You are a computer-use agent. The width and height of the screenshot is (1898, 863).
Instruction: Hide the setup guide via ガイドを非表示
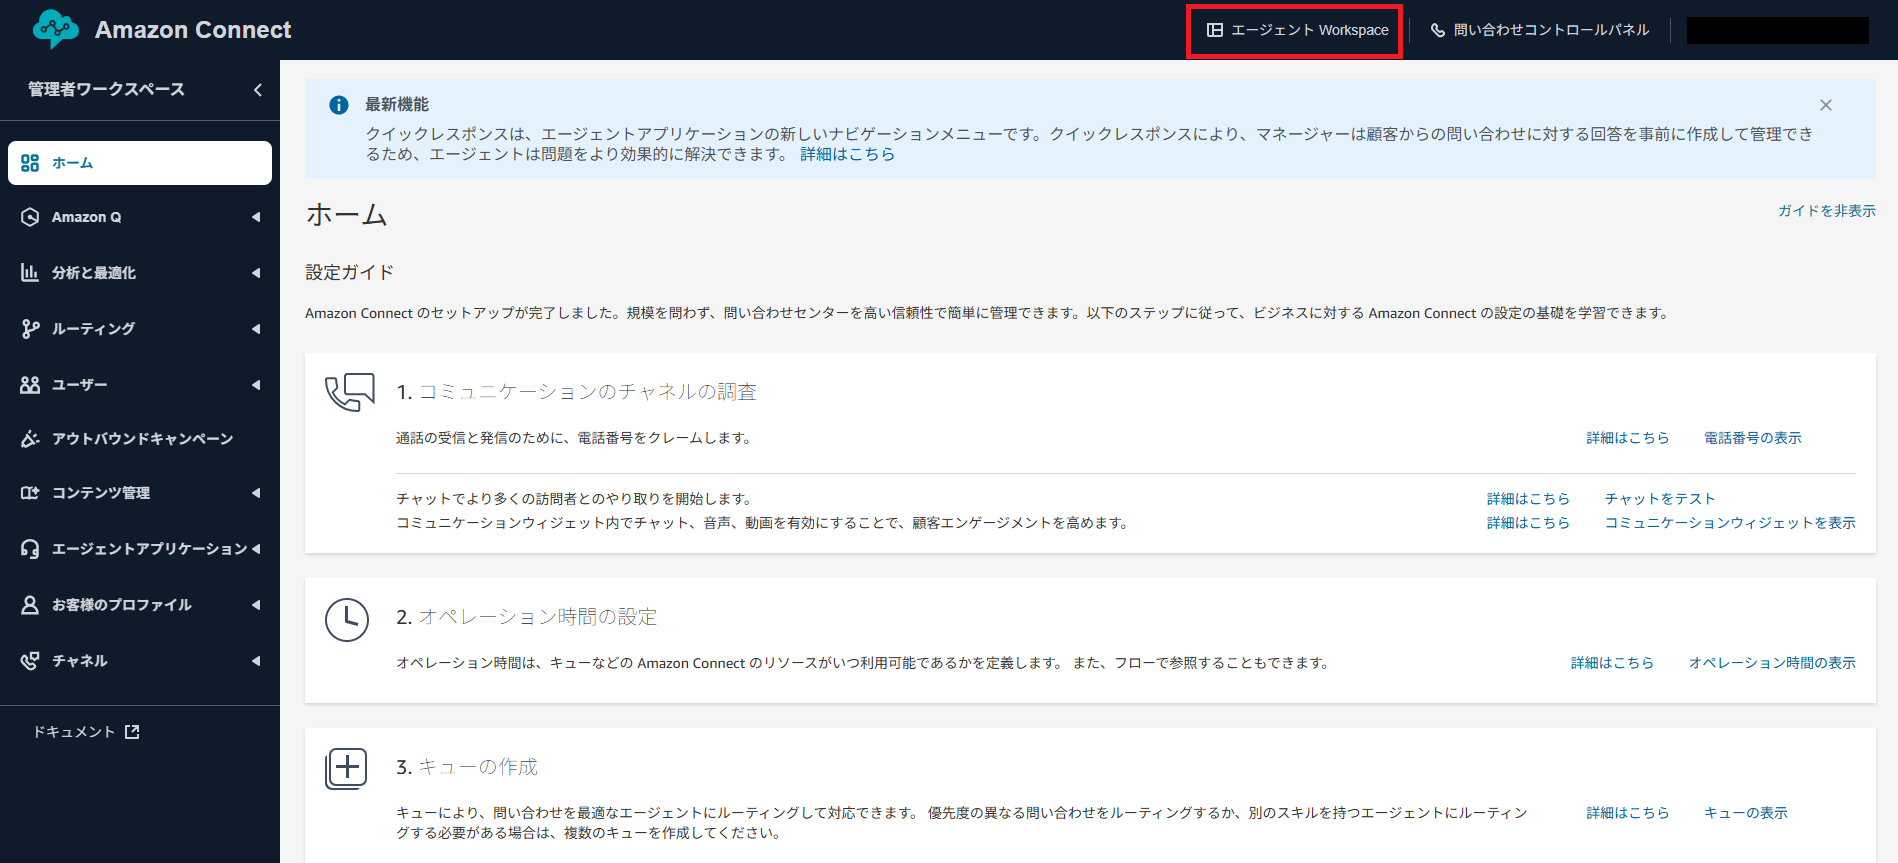[x=1826, y=211]
